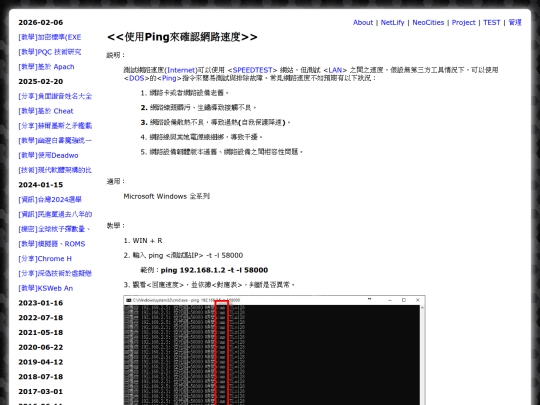Open the ROMS sidebar article
Viewport: 540px width, 405px height.
(x=52, y=244)
